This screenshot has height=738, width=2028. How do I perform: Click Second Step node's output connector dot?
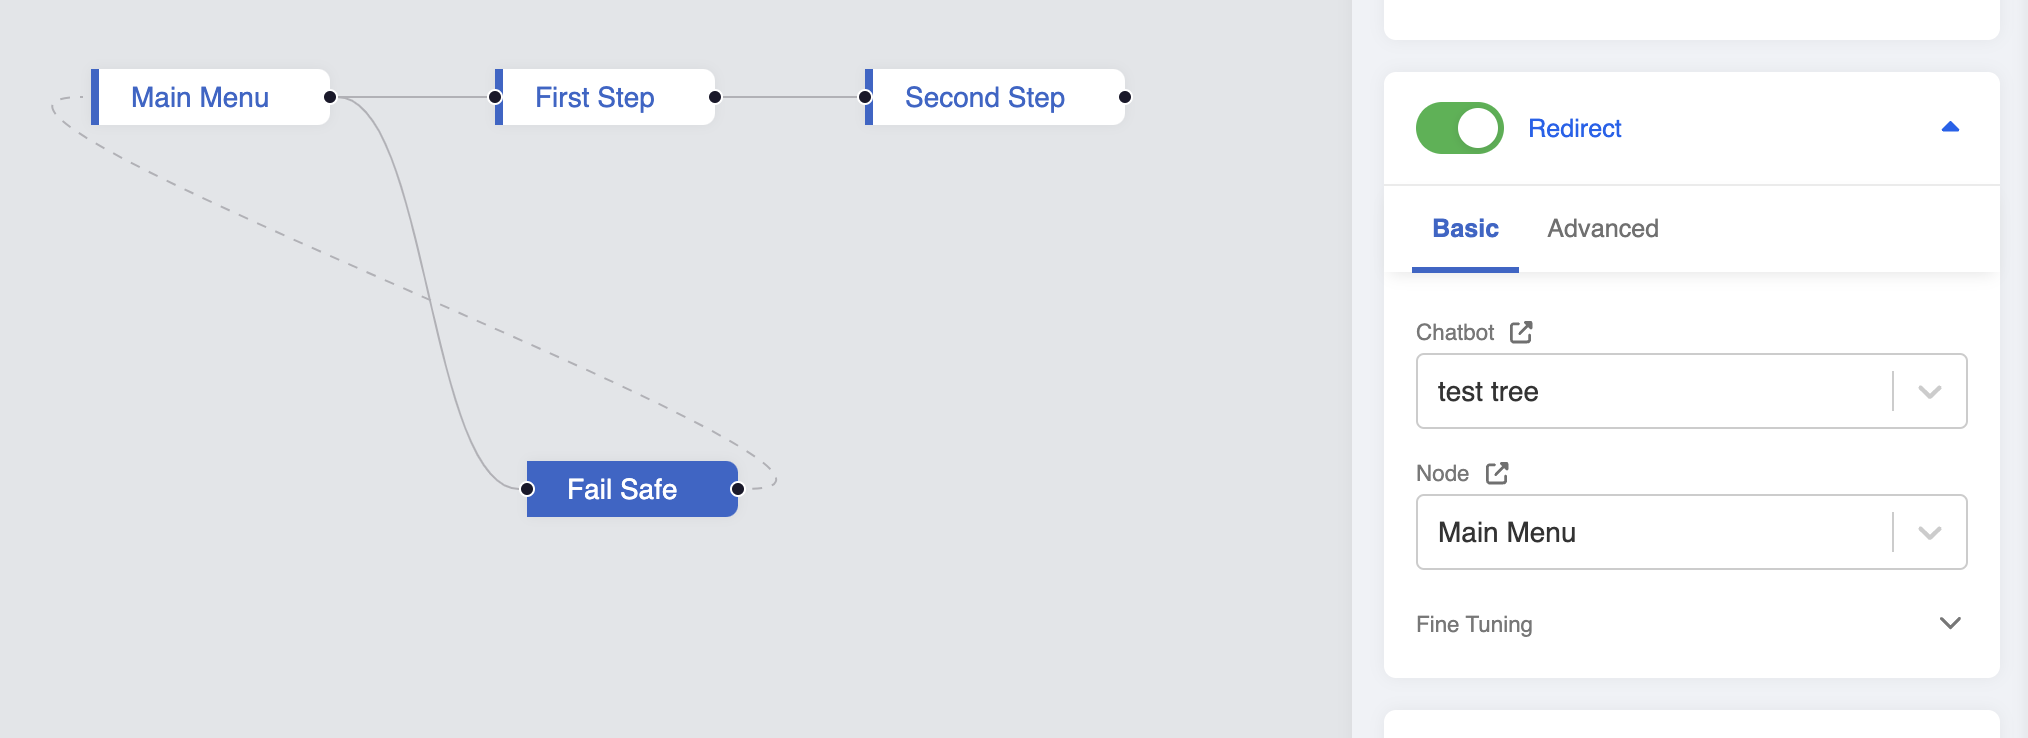point(1125,97)
